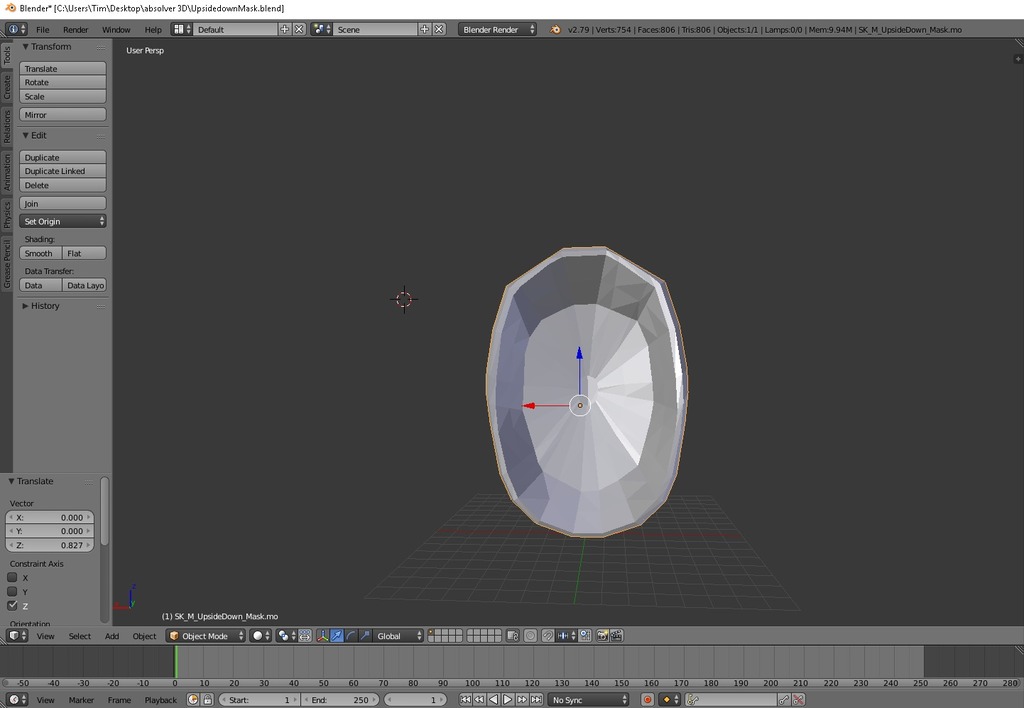1024x708 pixels.
Task: Open the Select menu in 3D view header
Action: [x=80, y=636]
